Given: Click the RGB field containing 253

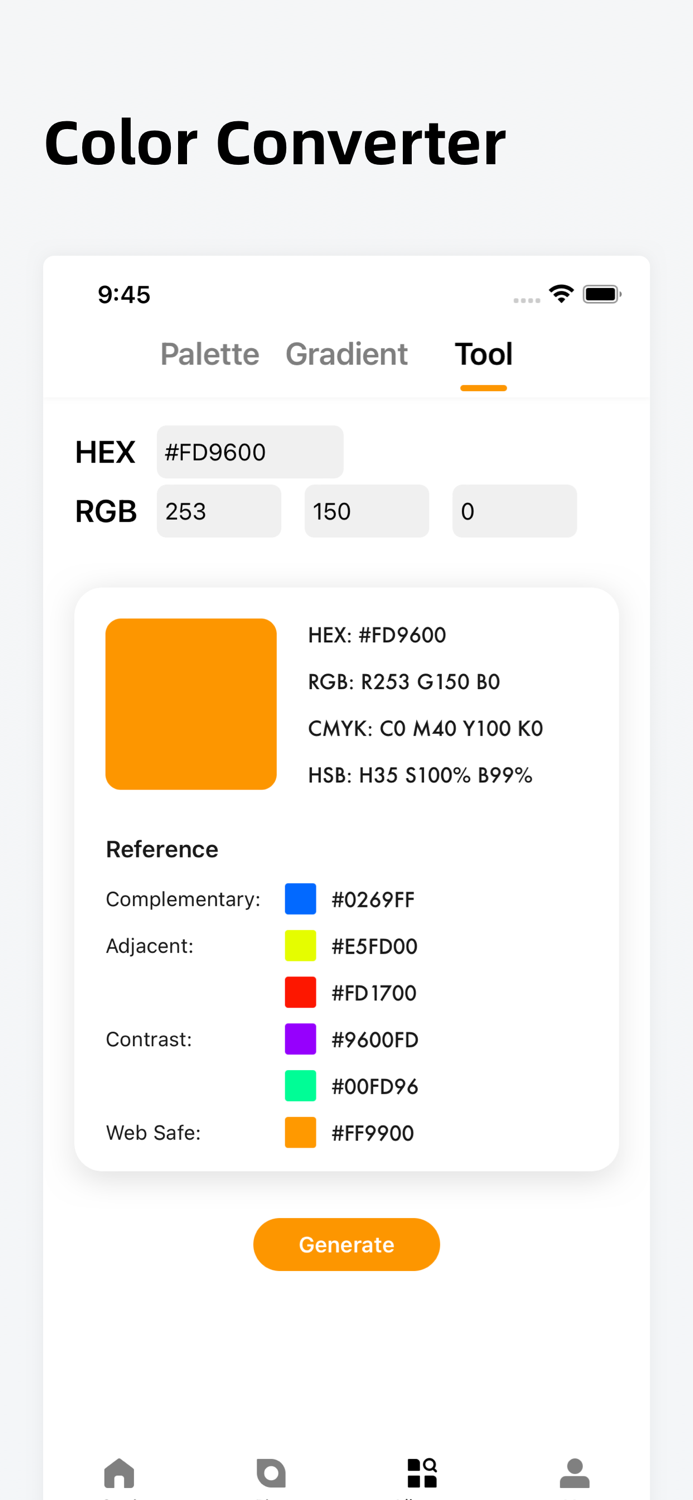Looking at the screenshot, I should pyautogui.click(x=219, y=511).
